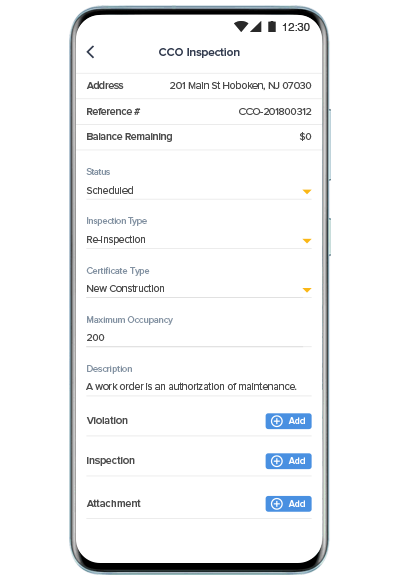Add a new Inspection entry
The width and height of the screenshot is (400, 580).
[288, 461]
